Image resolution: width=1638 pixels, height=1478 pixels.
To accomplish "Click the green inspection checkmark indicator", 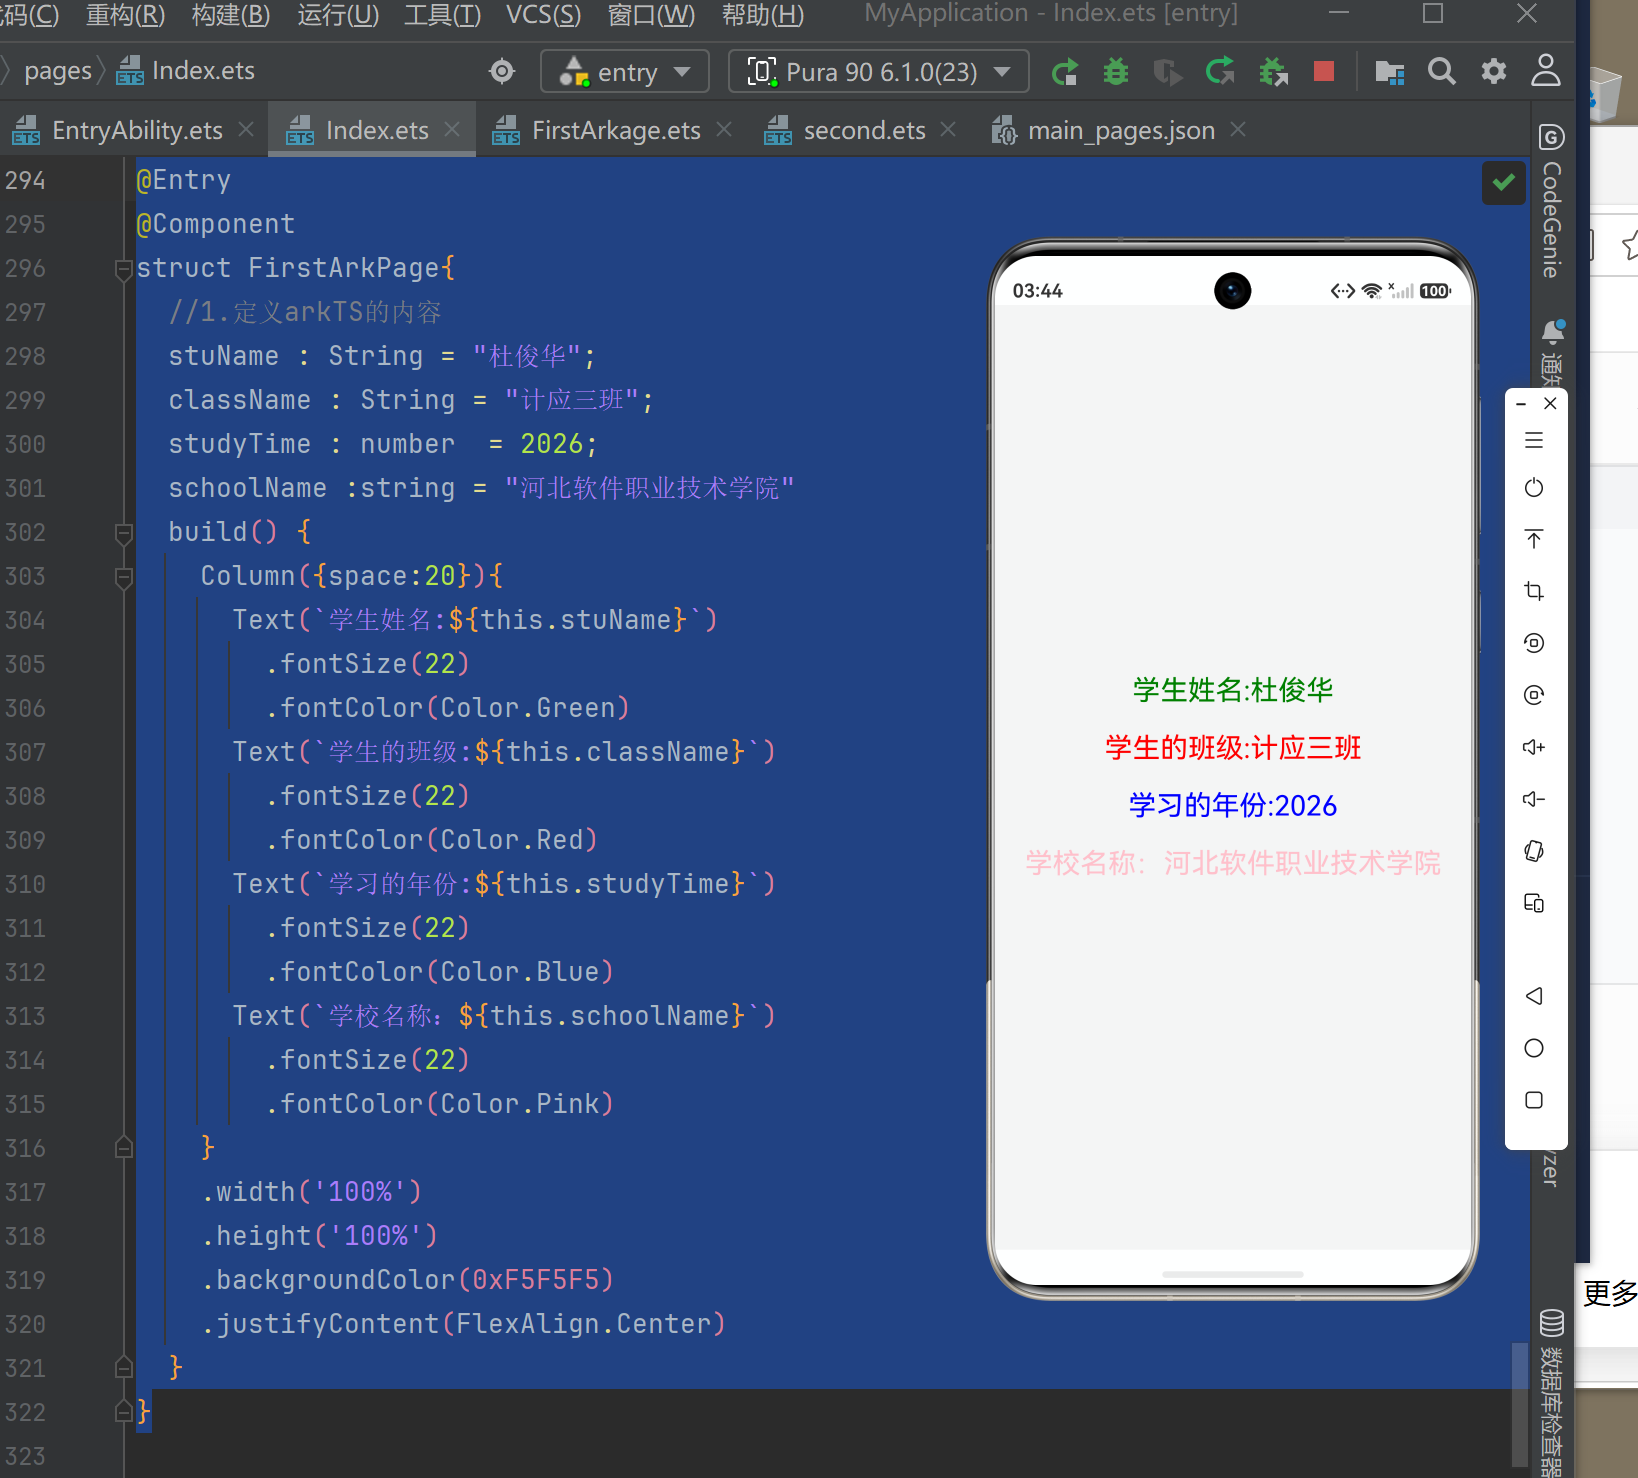I will click(1504, 182).
